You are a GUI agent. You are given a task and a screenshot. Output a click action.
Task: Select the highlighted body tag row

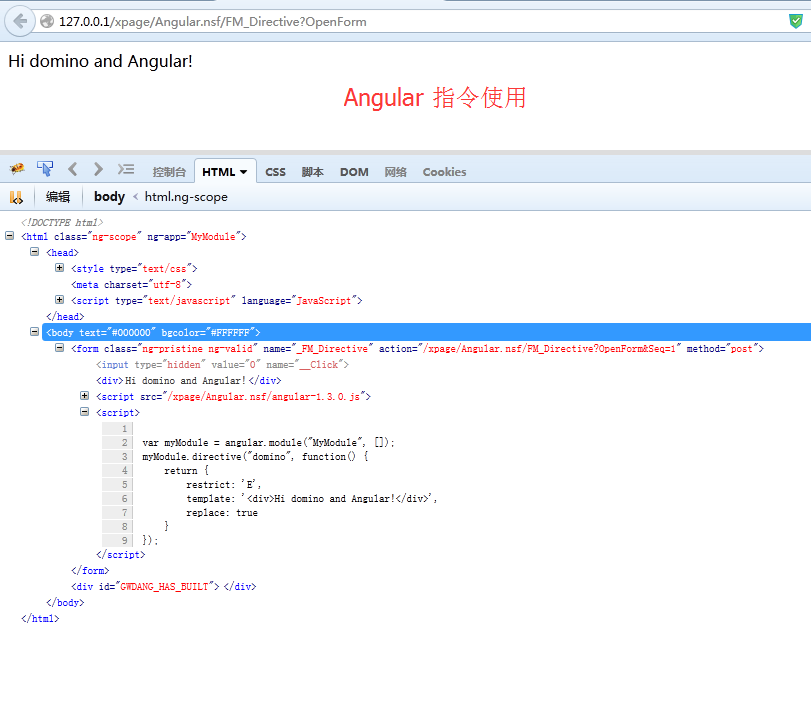pyautogui.click(x=426, y=332)
